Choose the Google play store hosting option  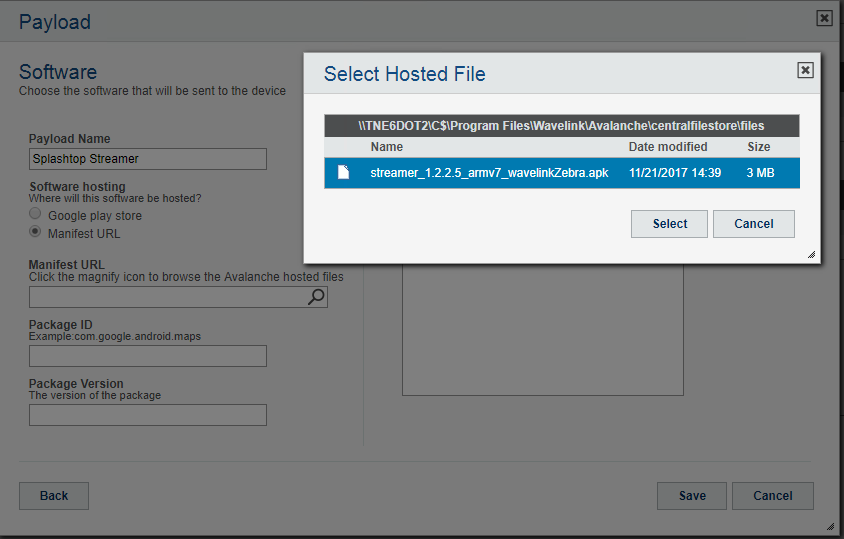tap(36, 215)
